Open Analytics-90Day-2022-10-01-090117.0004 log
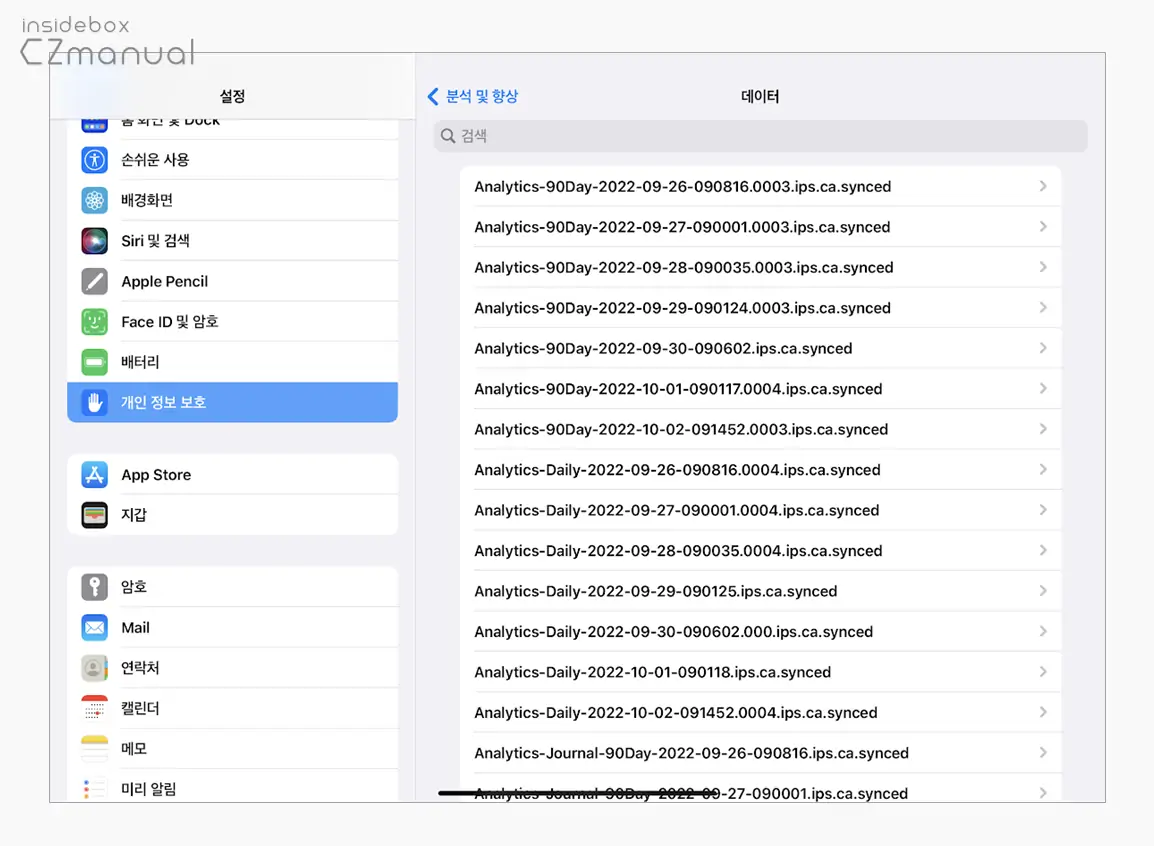This screenshot has height=846, width=1154. coord(760,388)
